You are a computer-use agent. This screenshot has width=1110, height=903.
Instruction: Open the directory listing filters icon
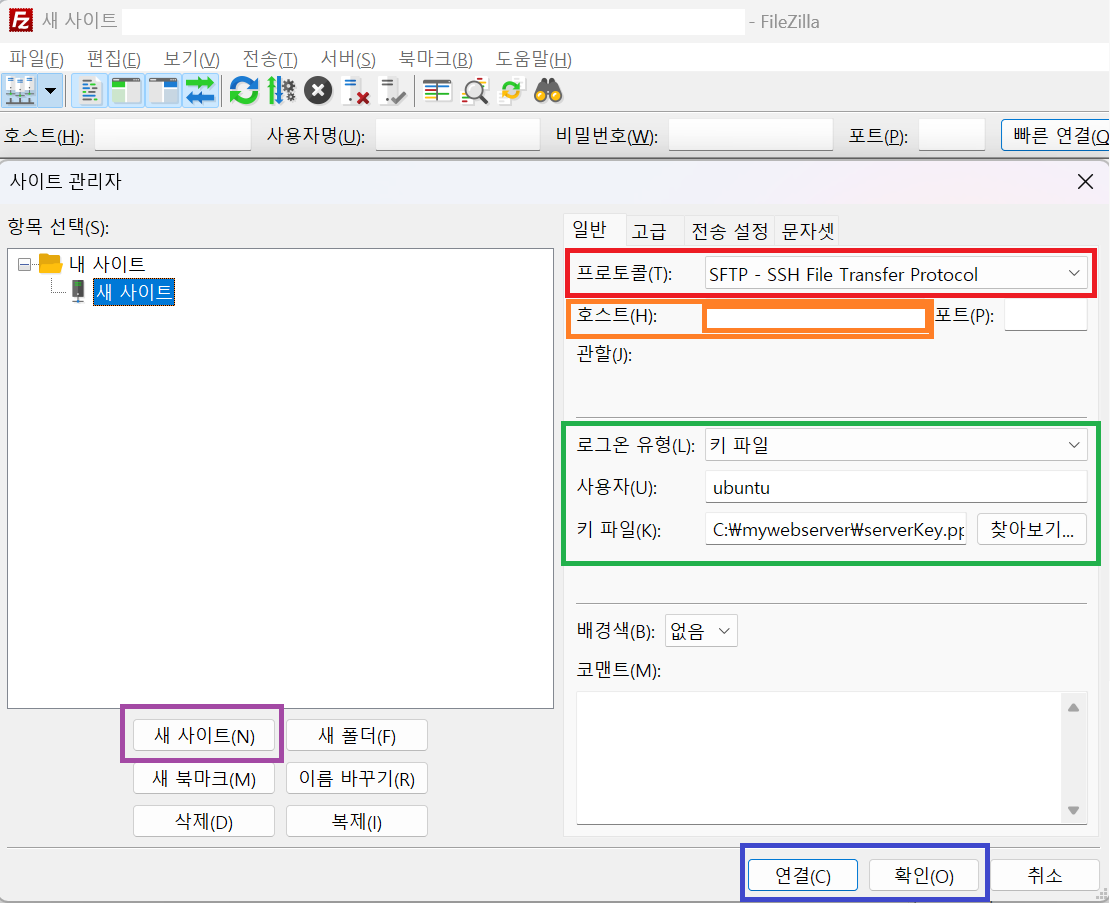437,91
